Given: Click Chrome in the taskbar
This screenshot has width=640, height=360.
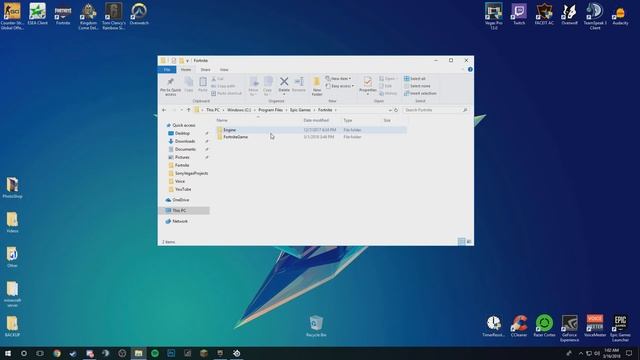Looking at the screenshot, I should pyautogui.click(x=57, y=353).
